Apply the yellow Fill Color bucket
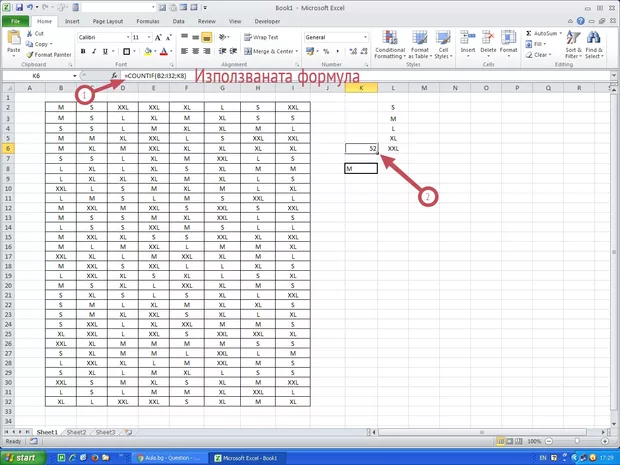 tap(148, 51)
